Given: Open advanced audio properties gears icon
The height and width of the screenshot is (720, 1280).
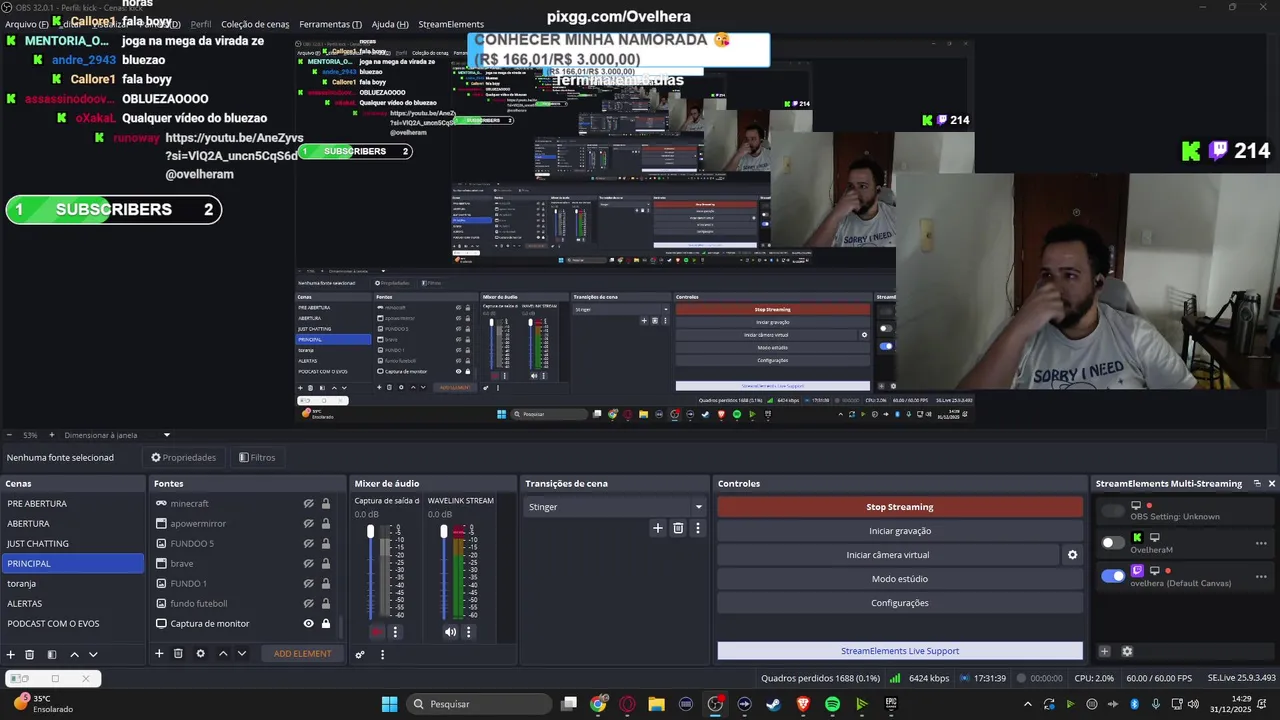Looking at the screenshot, I should pos(360,654).
